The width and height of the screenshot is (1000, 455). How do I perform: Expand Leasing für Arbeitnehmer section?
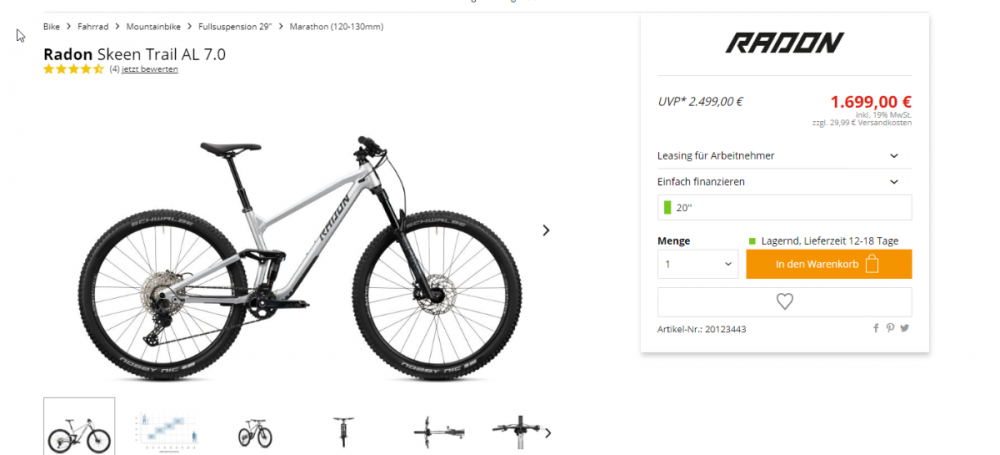pos(784,156)
